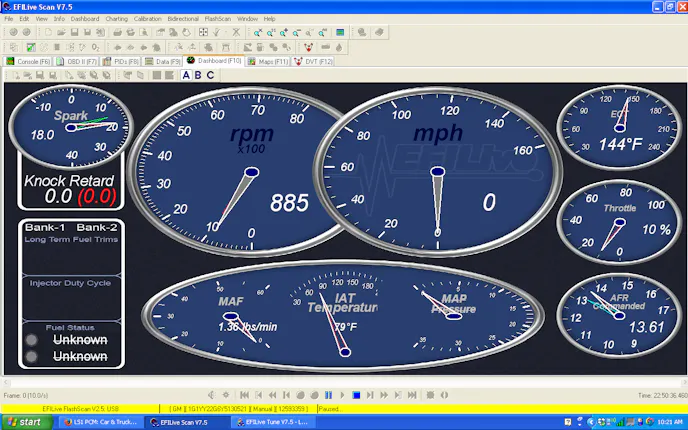Open the Charting menu
Viewport: 688px width, 430px height.
coord(116,19)
